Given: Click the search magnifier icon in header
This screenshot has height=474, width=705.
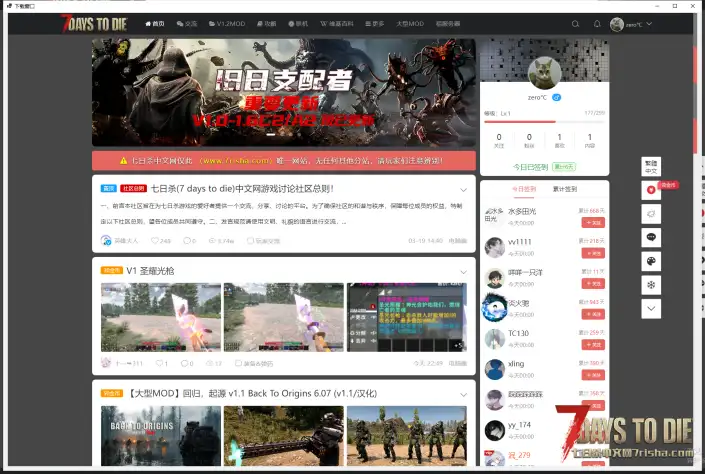Looking at the screenshot, I should 575,23.
